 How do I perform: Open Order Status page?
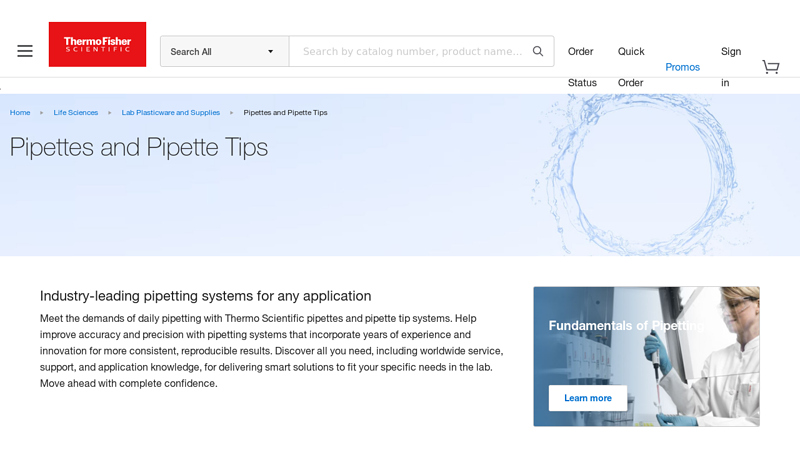pyautogui.click(x=582, y=67)
